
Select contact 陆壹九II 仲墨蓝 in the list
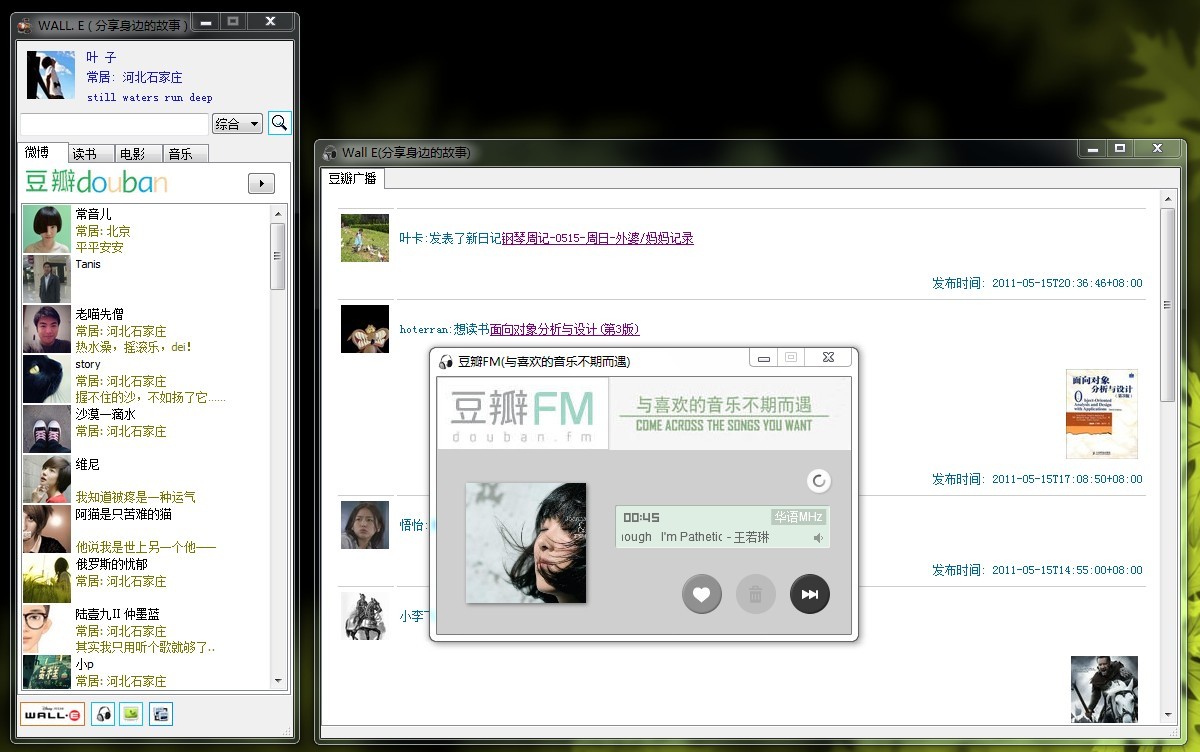(146, 630)
